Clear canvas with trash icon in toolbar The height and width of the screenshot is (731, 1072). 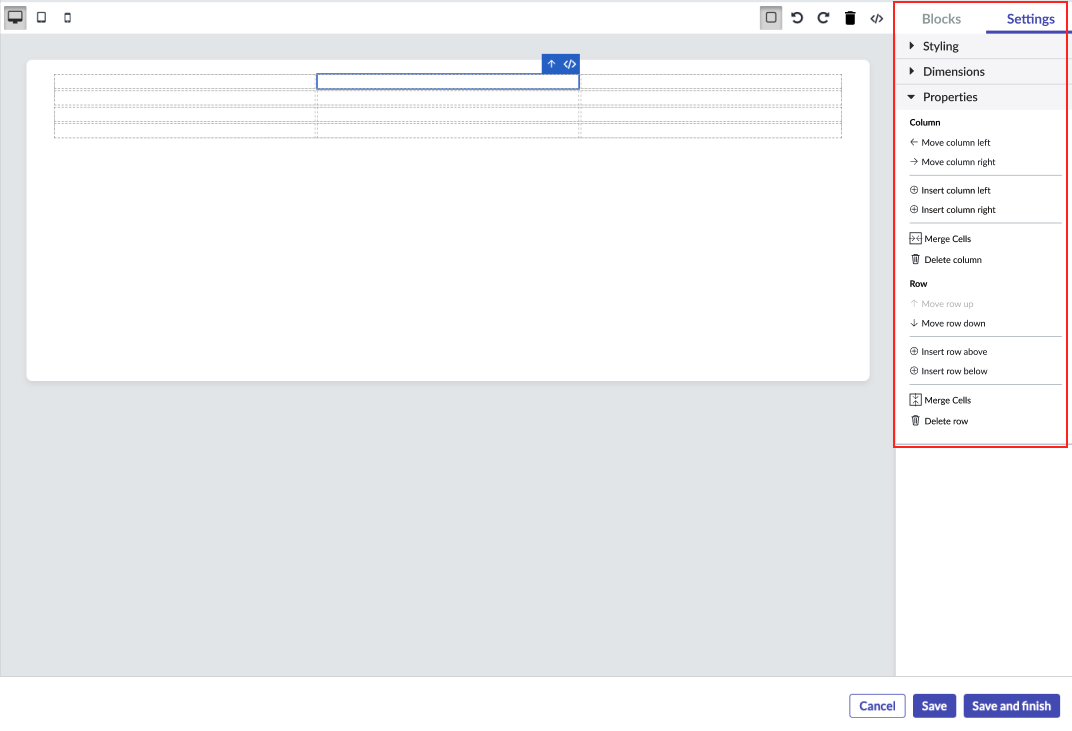[850, 18]
